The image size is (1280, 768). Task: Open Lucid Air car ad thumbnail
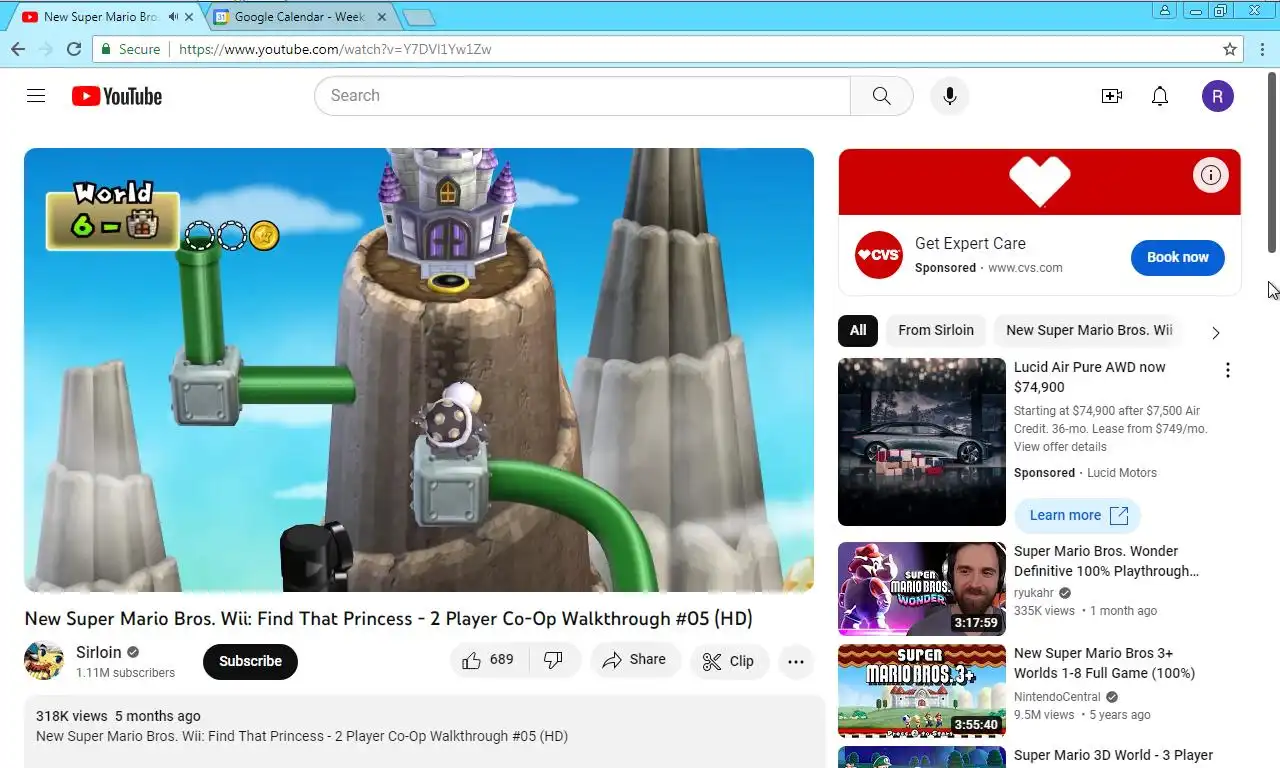(922, 442)
